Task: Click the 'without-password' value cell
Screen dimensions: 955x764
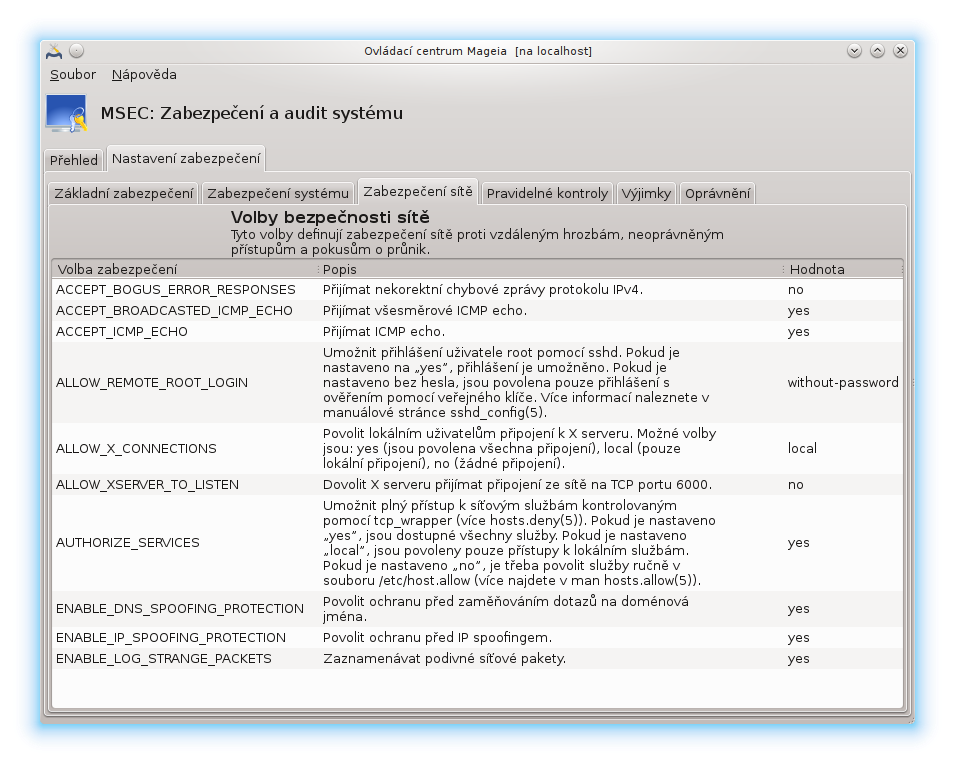Action: point(843,383)
